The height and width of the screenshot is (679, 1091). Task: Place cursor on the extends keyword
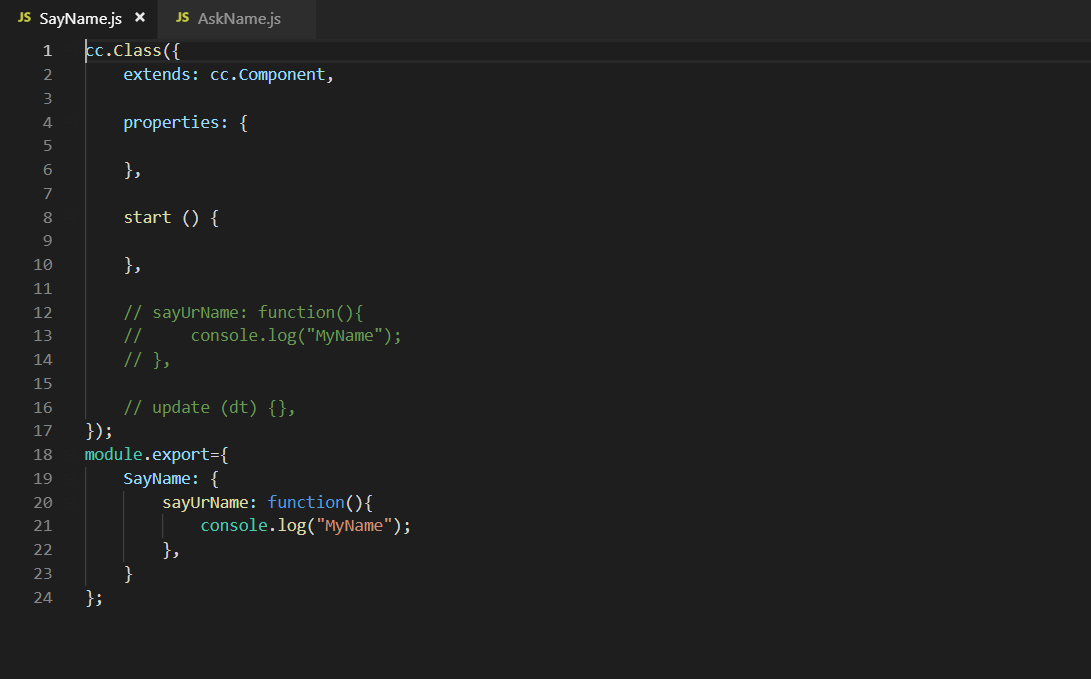tap(157, 75)
